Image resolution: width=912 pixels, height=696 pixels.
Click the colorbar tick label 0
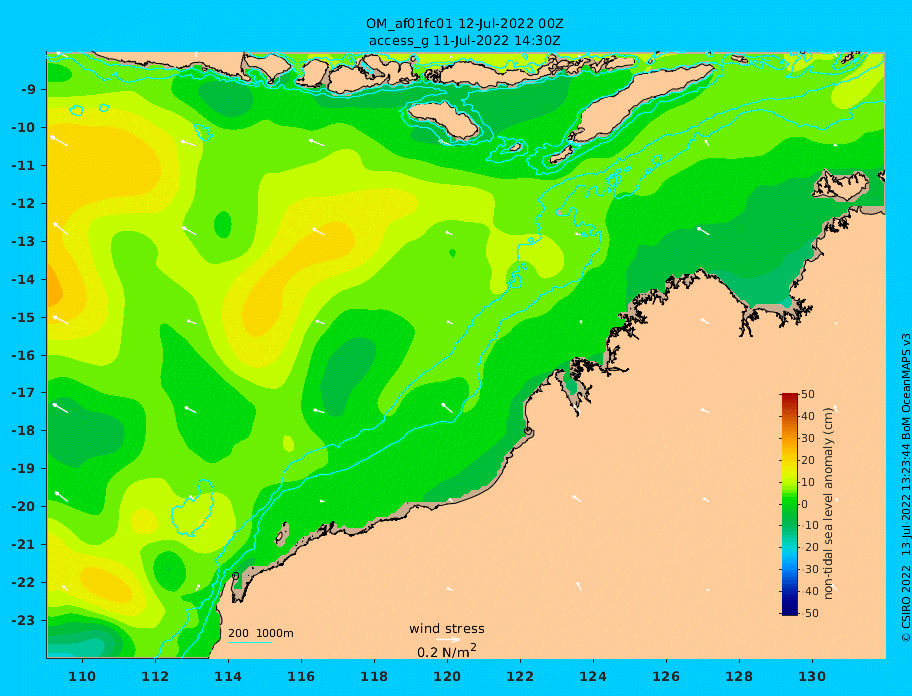pyautogui.click(x=805, y=504)
